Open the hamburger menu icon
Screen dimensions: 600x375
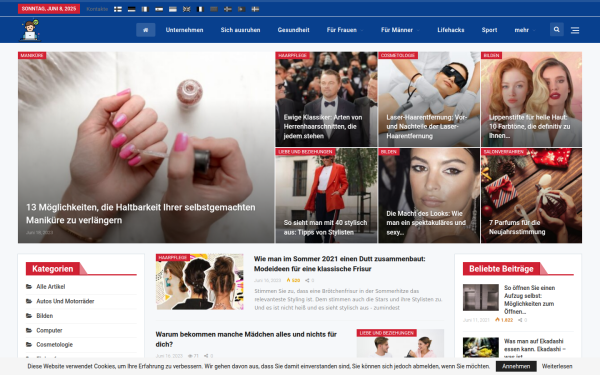575,30
